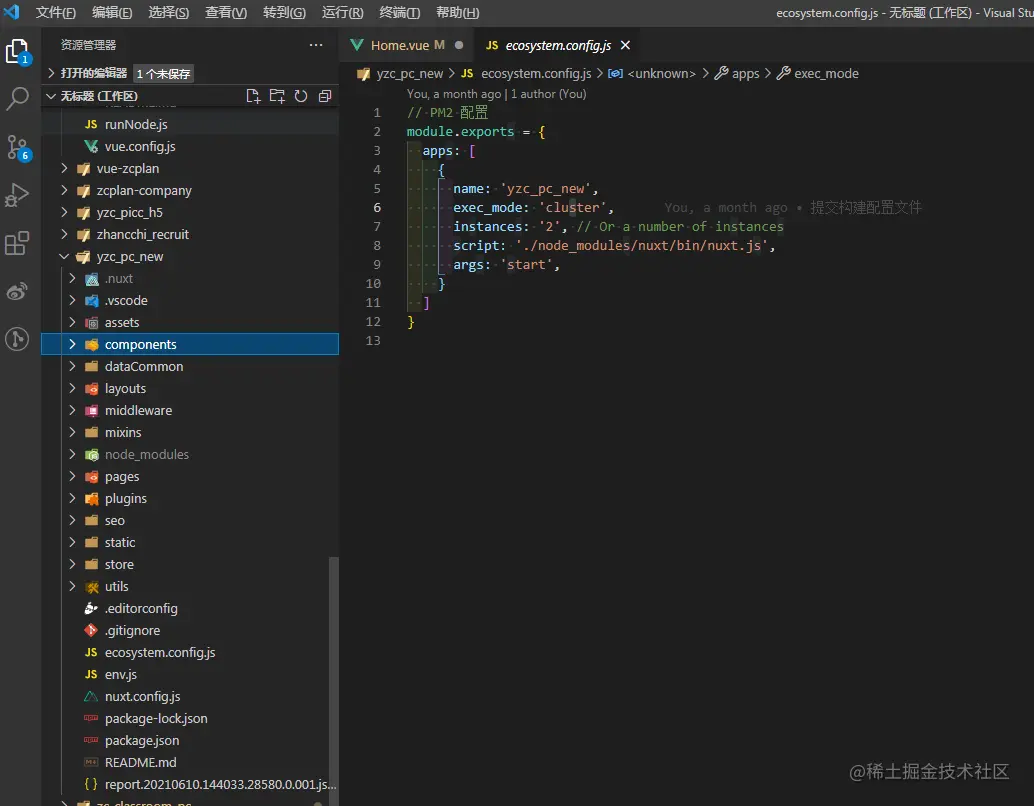Expand the .nuxt folder
This screenshot has height=806, width=1034.
(x=119, y=278)
